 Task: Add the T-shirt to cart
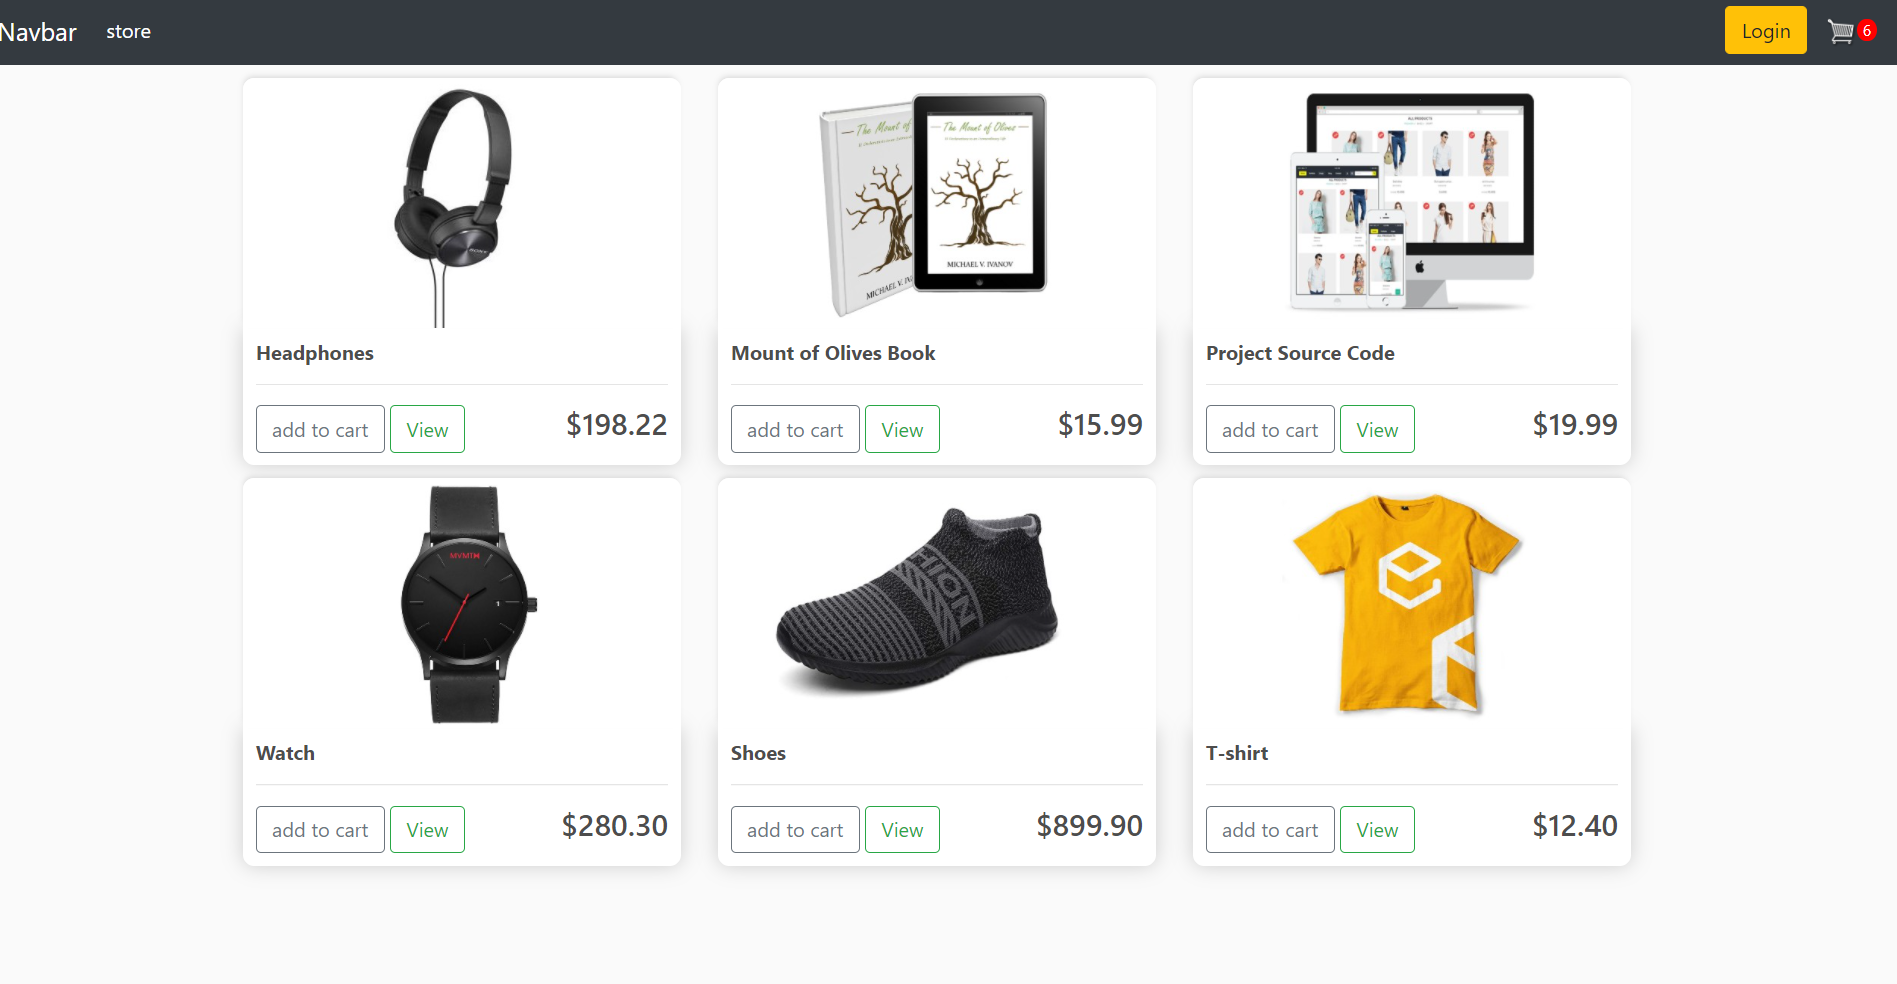click(x=1270, y=829)
